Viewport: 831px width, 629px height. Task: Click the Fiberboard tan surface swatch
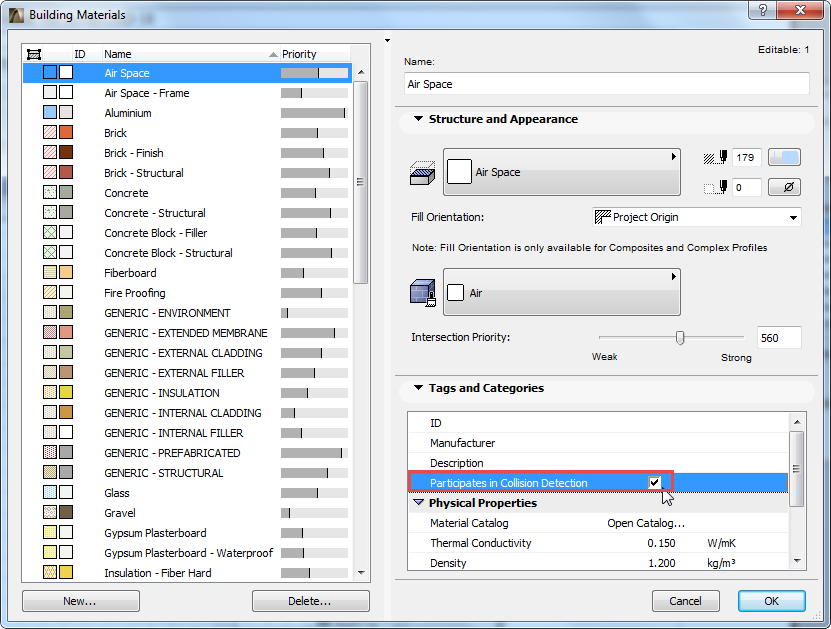tap(66, 272)
